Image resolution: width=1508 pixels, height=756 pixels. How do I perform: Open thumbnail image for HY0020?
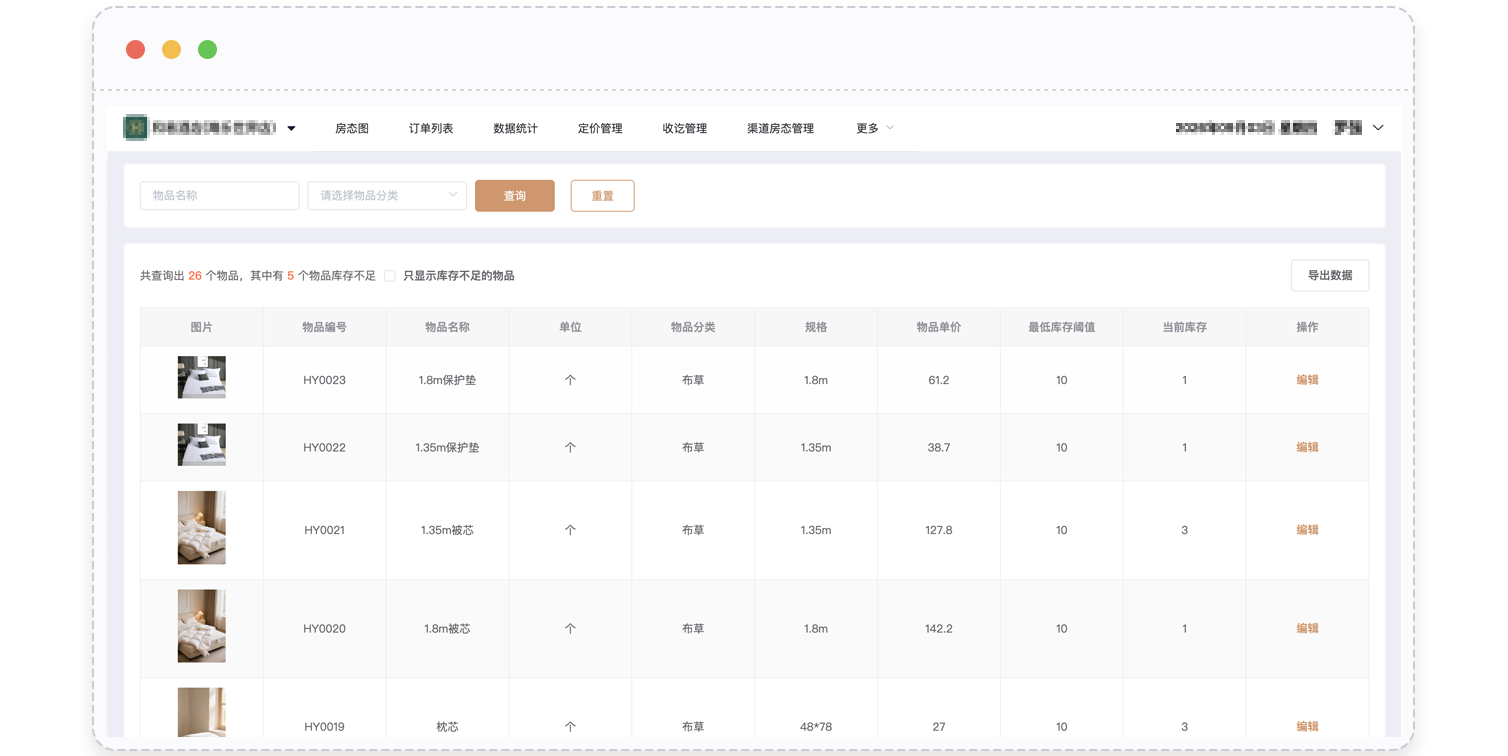(x=202, y=626)
